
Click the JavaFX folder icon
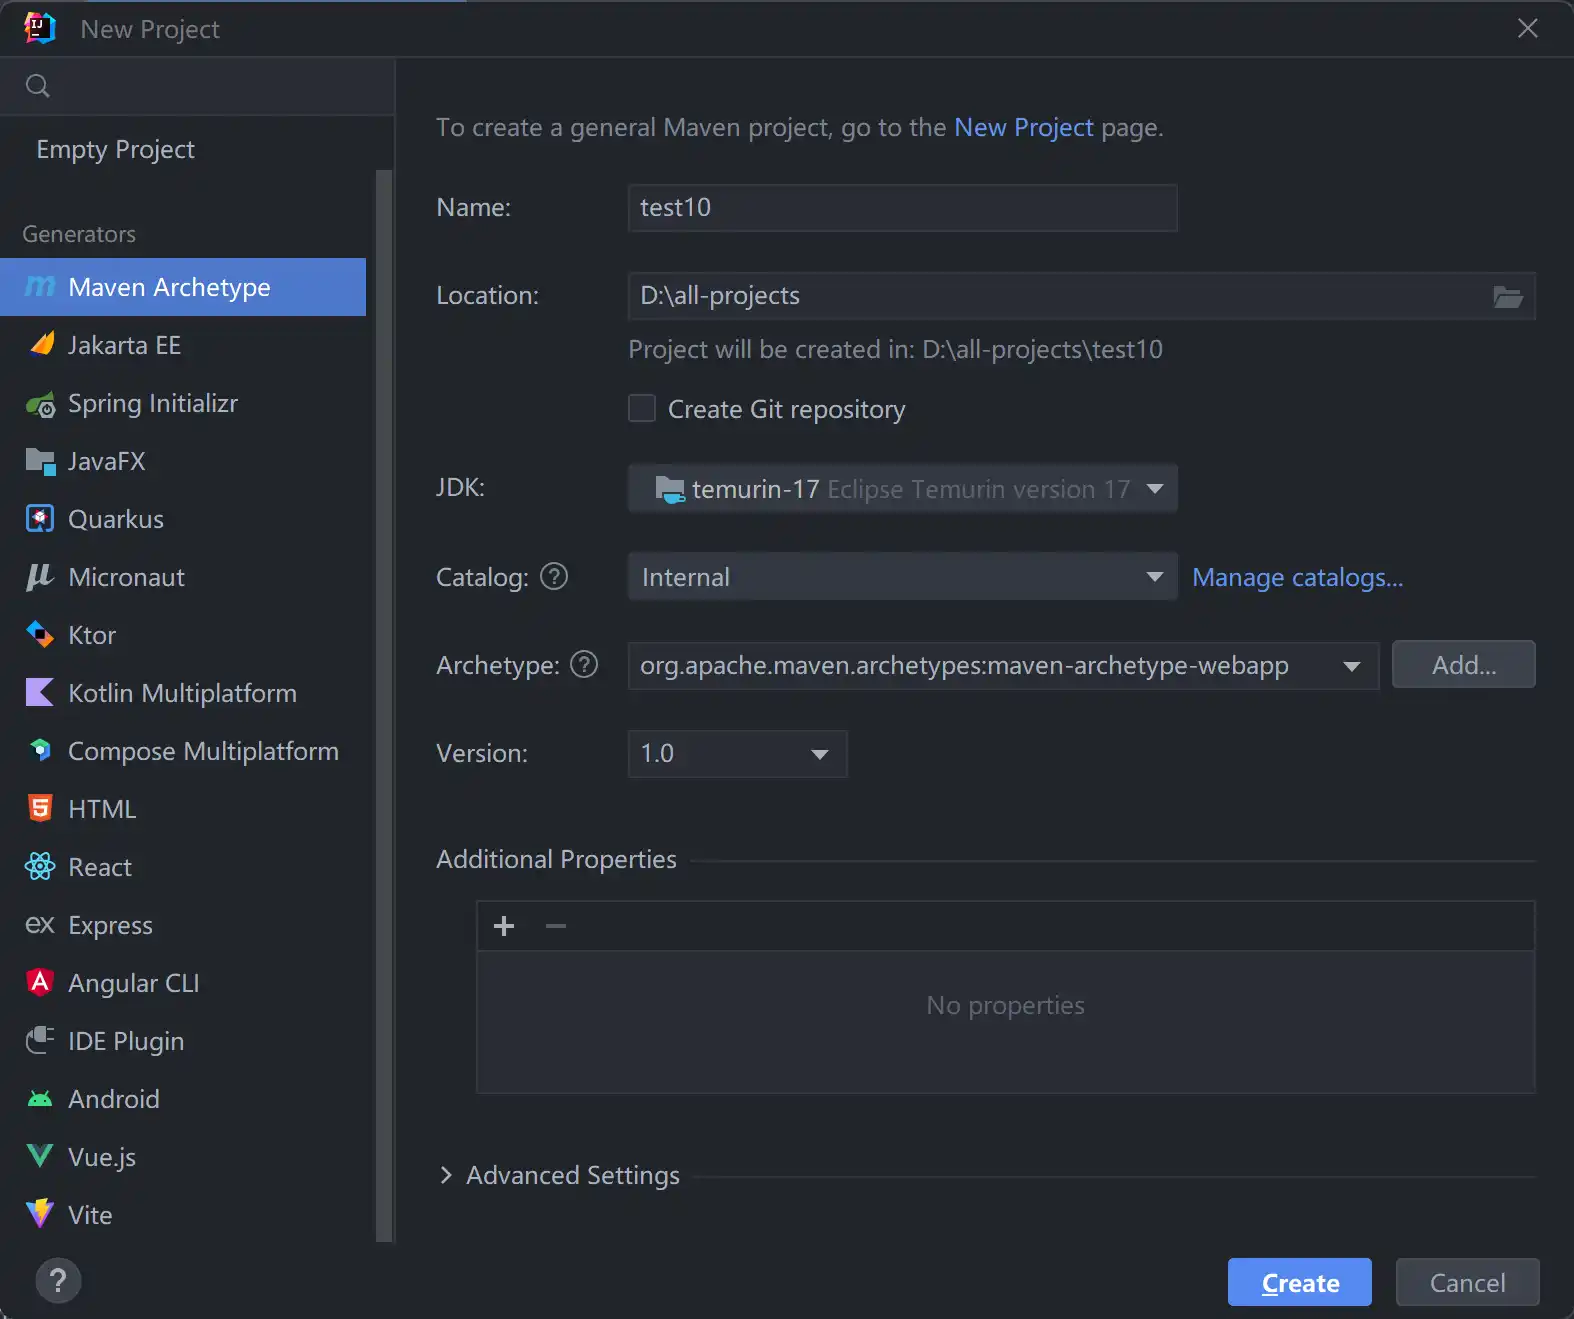(x=40, y=461)
